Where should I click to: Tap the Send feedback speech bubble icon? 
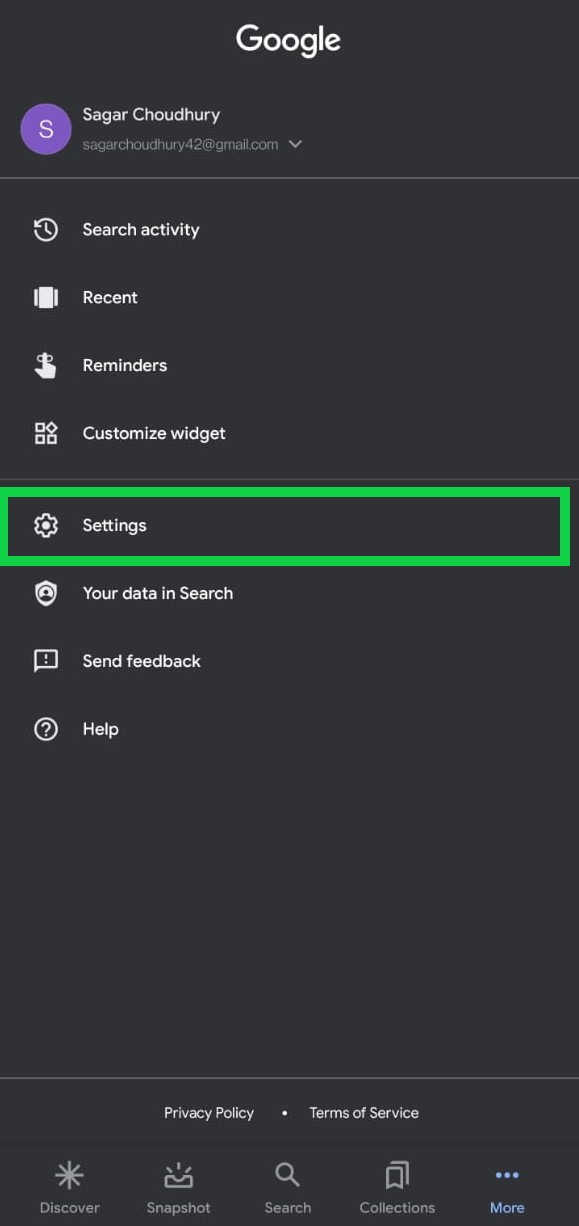click(46, 661)
